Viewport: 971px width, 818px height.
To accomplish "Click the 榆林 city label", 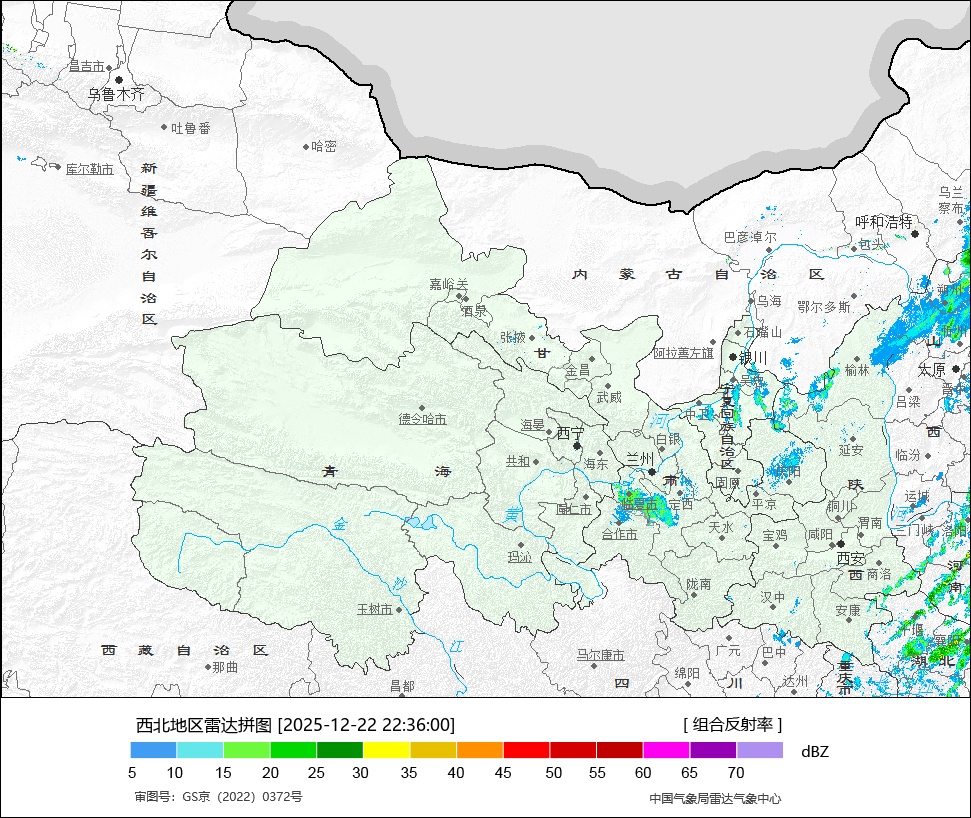I will [857, 370].
